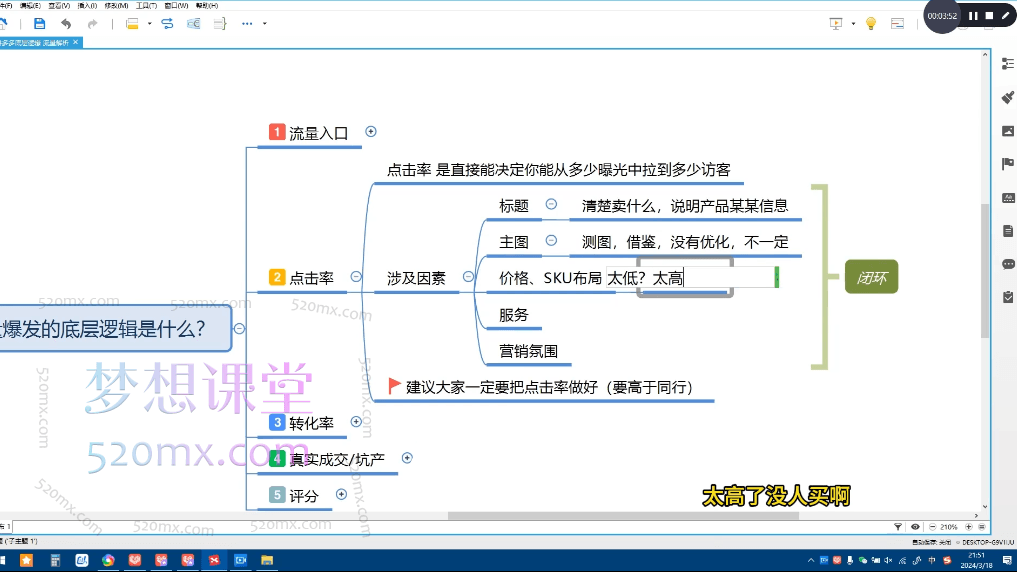
Task: Zoom in with the plus button
Action: [x=968, y=527]
